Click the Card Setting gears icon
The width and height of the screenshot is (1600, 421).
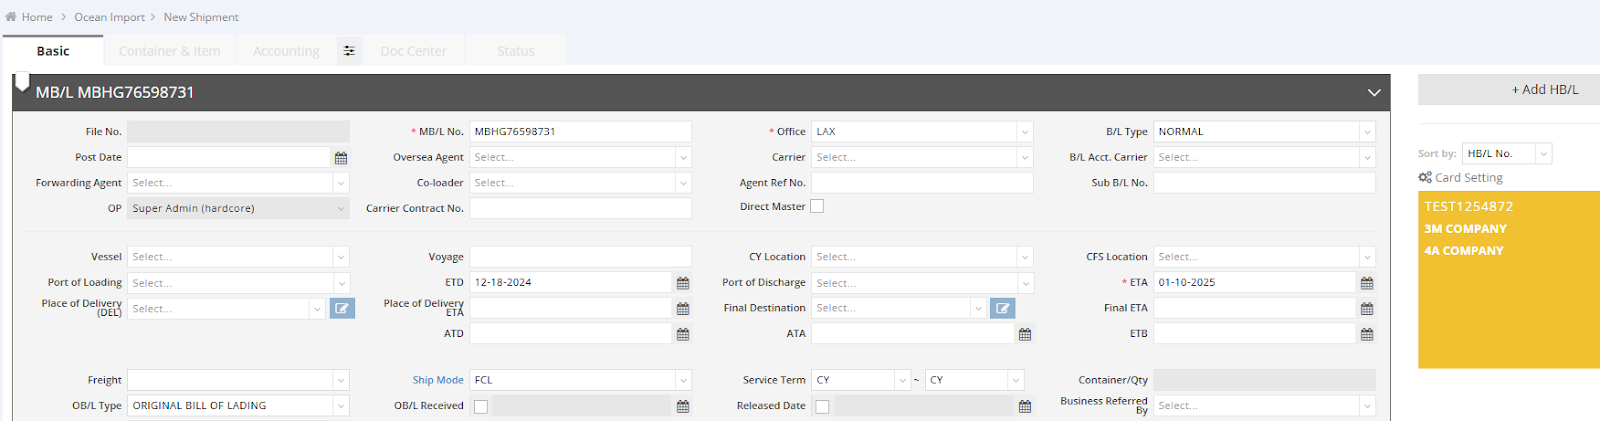click(1425, 177)
